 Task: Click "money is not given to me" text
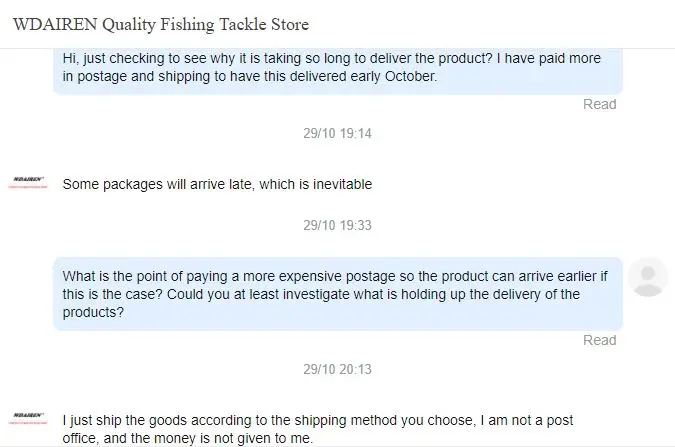[241, 439]
